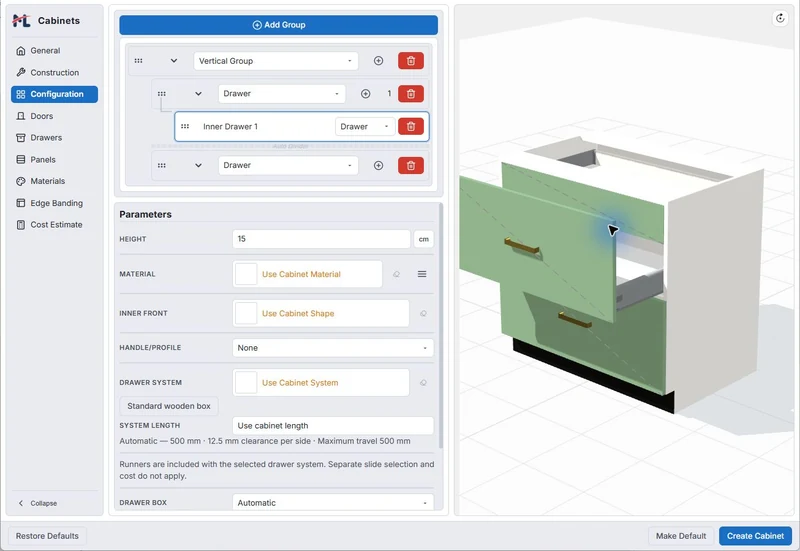This screenshot has width=800, height=551.
Task: Click drag handle of Vertical Group row
Action: pyautogui.click(x=138, y=61)
